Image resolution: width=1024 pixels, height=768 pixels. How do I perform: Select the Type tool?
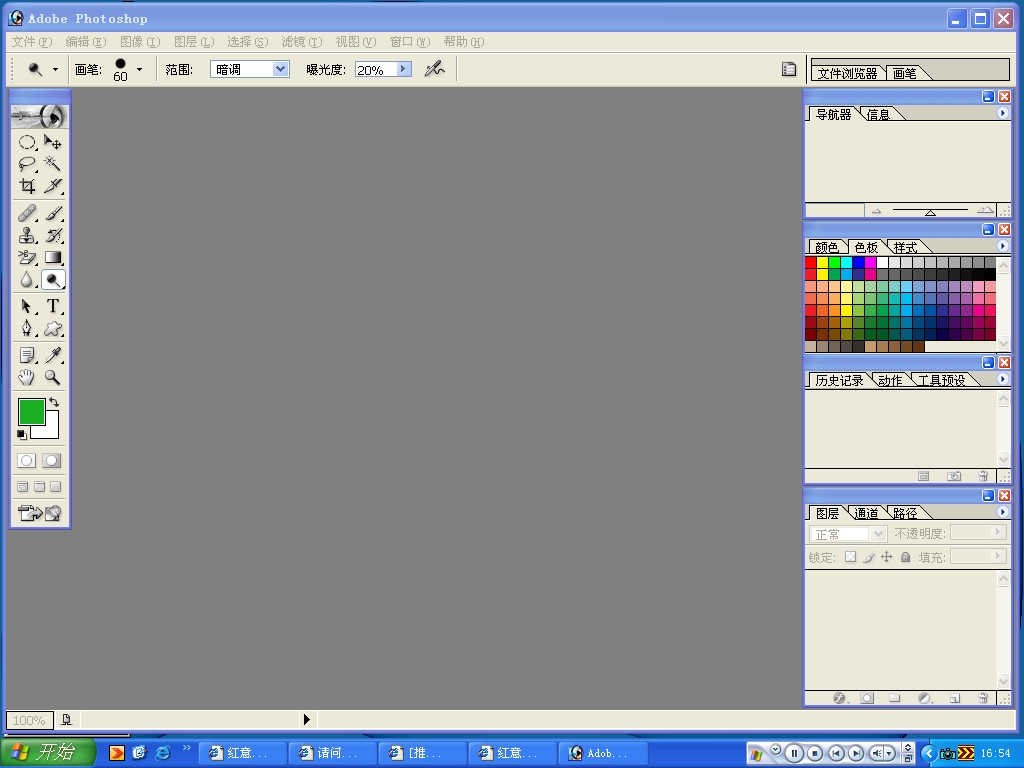click(x=52, y=306)
